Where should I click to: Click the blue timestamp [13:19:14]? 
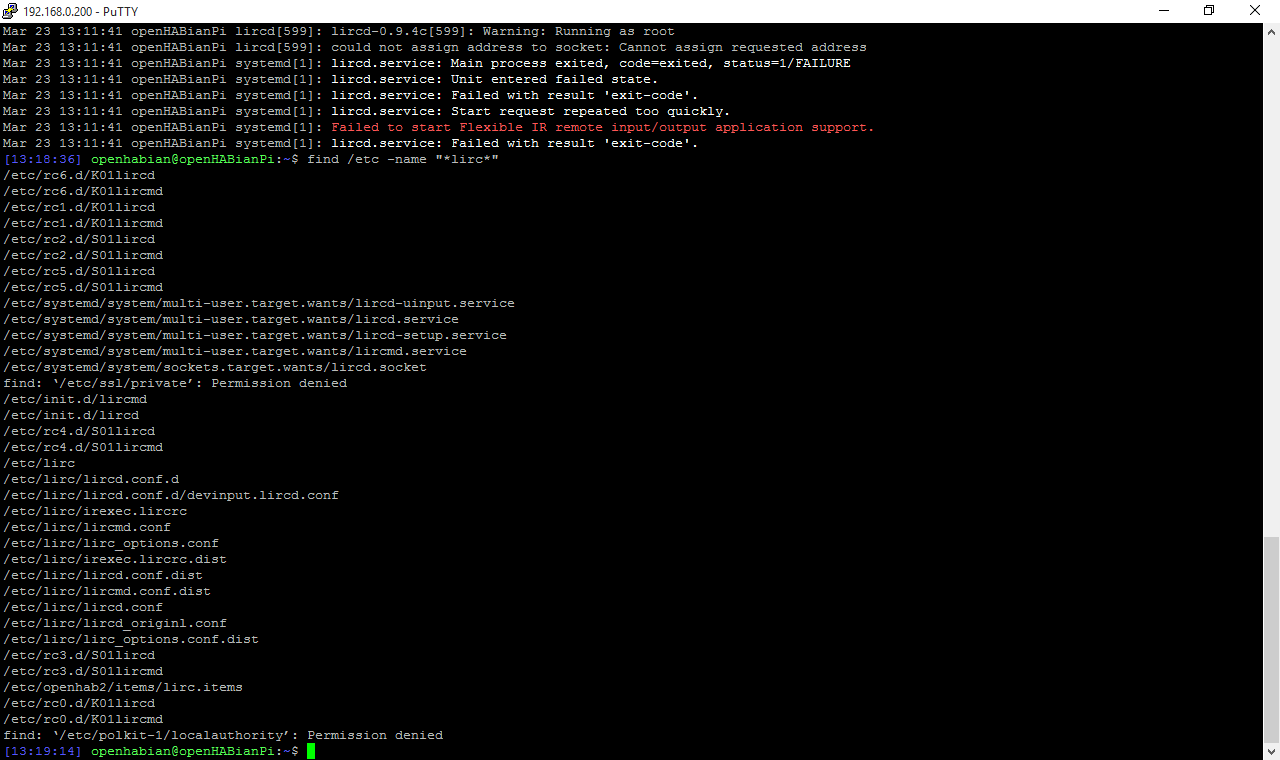click(41, 750)
